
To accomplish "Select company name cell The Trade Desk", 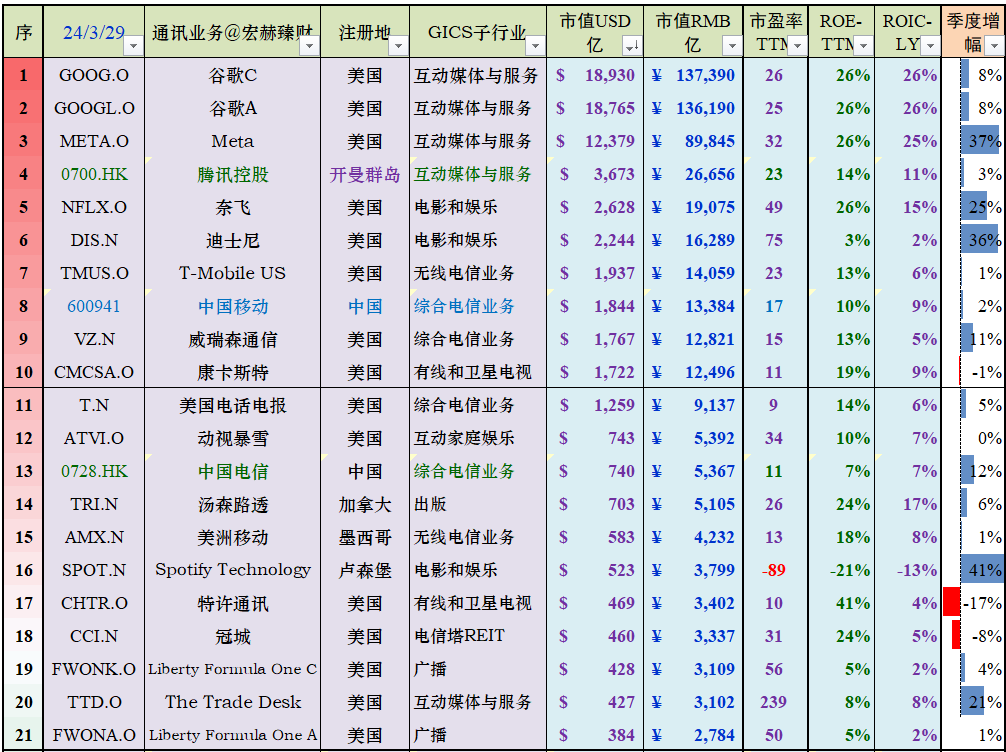I will click(x=232, y=702).
